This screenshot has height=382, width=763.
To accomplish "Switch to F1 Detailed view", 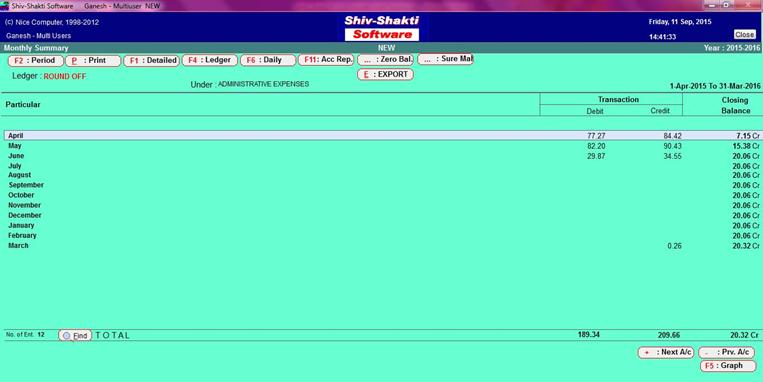I will point(152,61).
